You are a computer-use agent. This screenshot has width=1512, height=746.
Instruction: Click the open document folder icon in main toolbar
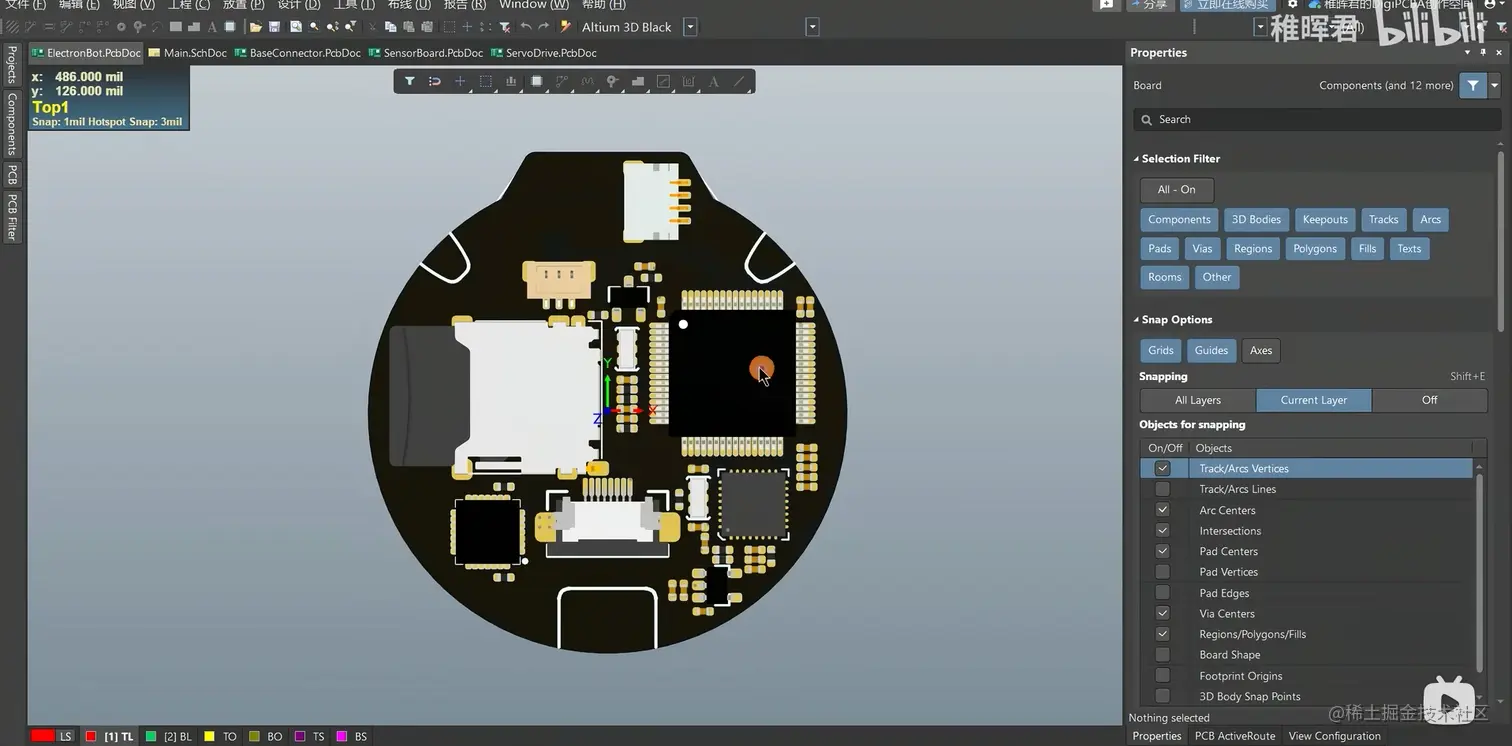(x=256, y=27)
